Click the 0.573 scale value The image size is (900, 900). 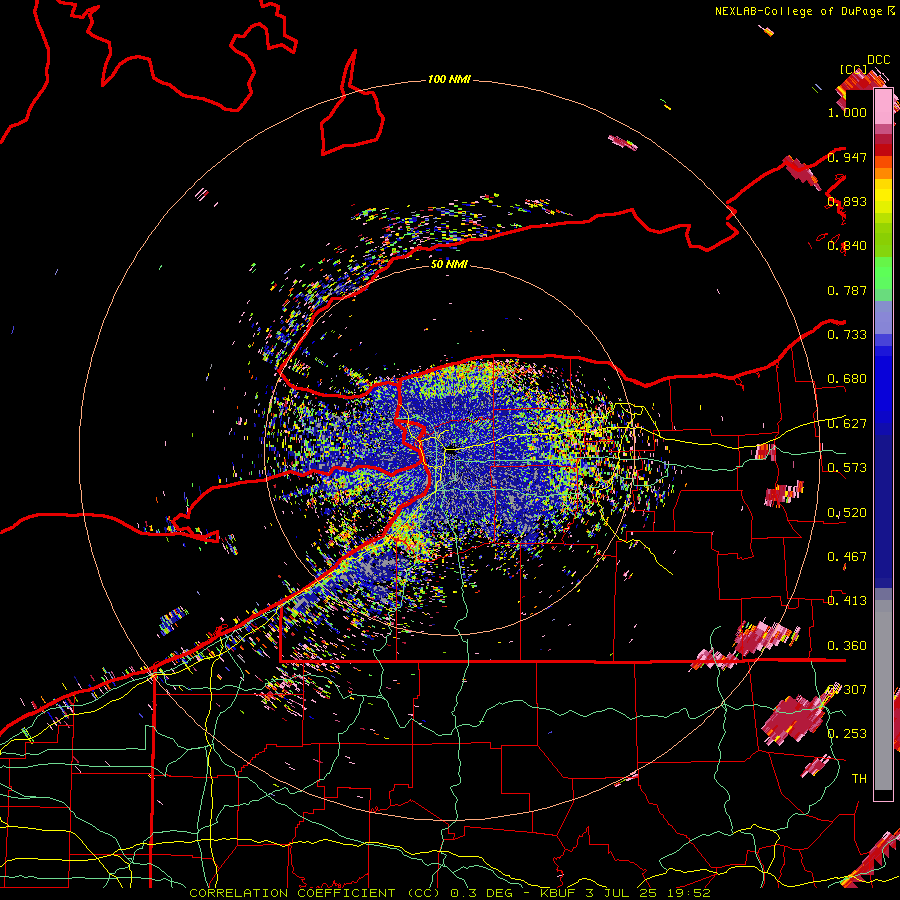tap(847, 468)
